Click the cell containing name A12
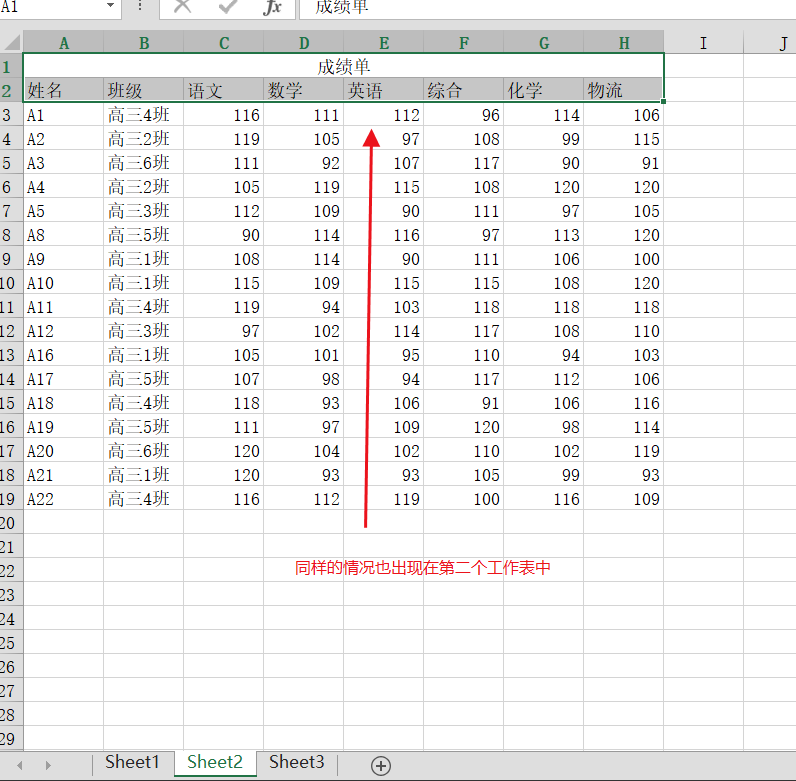Screen dimensions: 796x781 pyautogui.click(x=63, y=331)
